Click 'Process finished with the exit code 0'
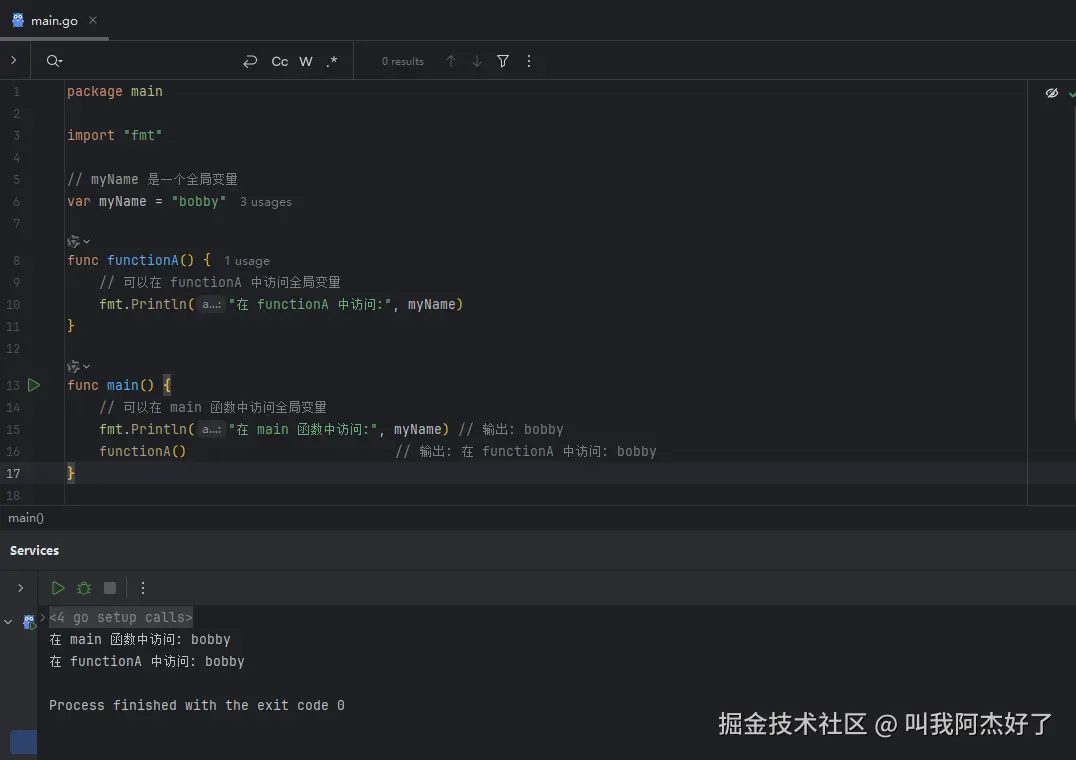The image size is (1076, 760). pyautogui.click(x=197, y=705)
